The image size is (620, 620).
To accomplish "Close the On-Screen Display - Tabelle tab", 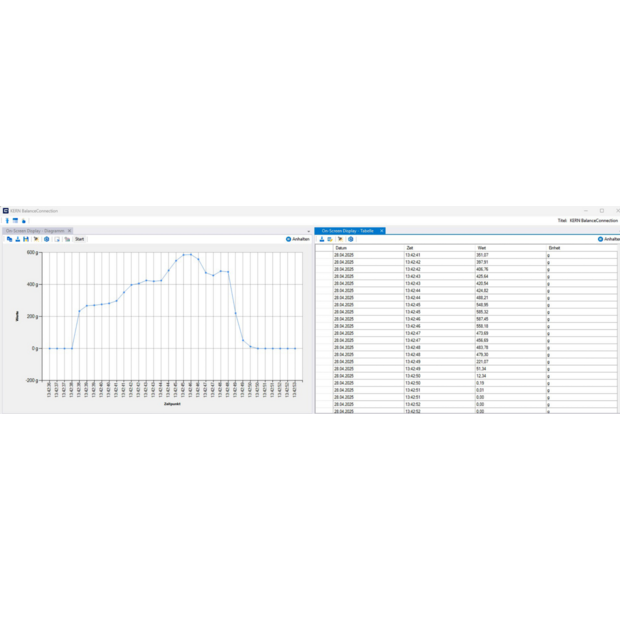I will point(382,230).
